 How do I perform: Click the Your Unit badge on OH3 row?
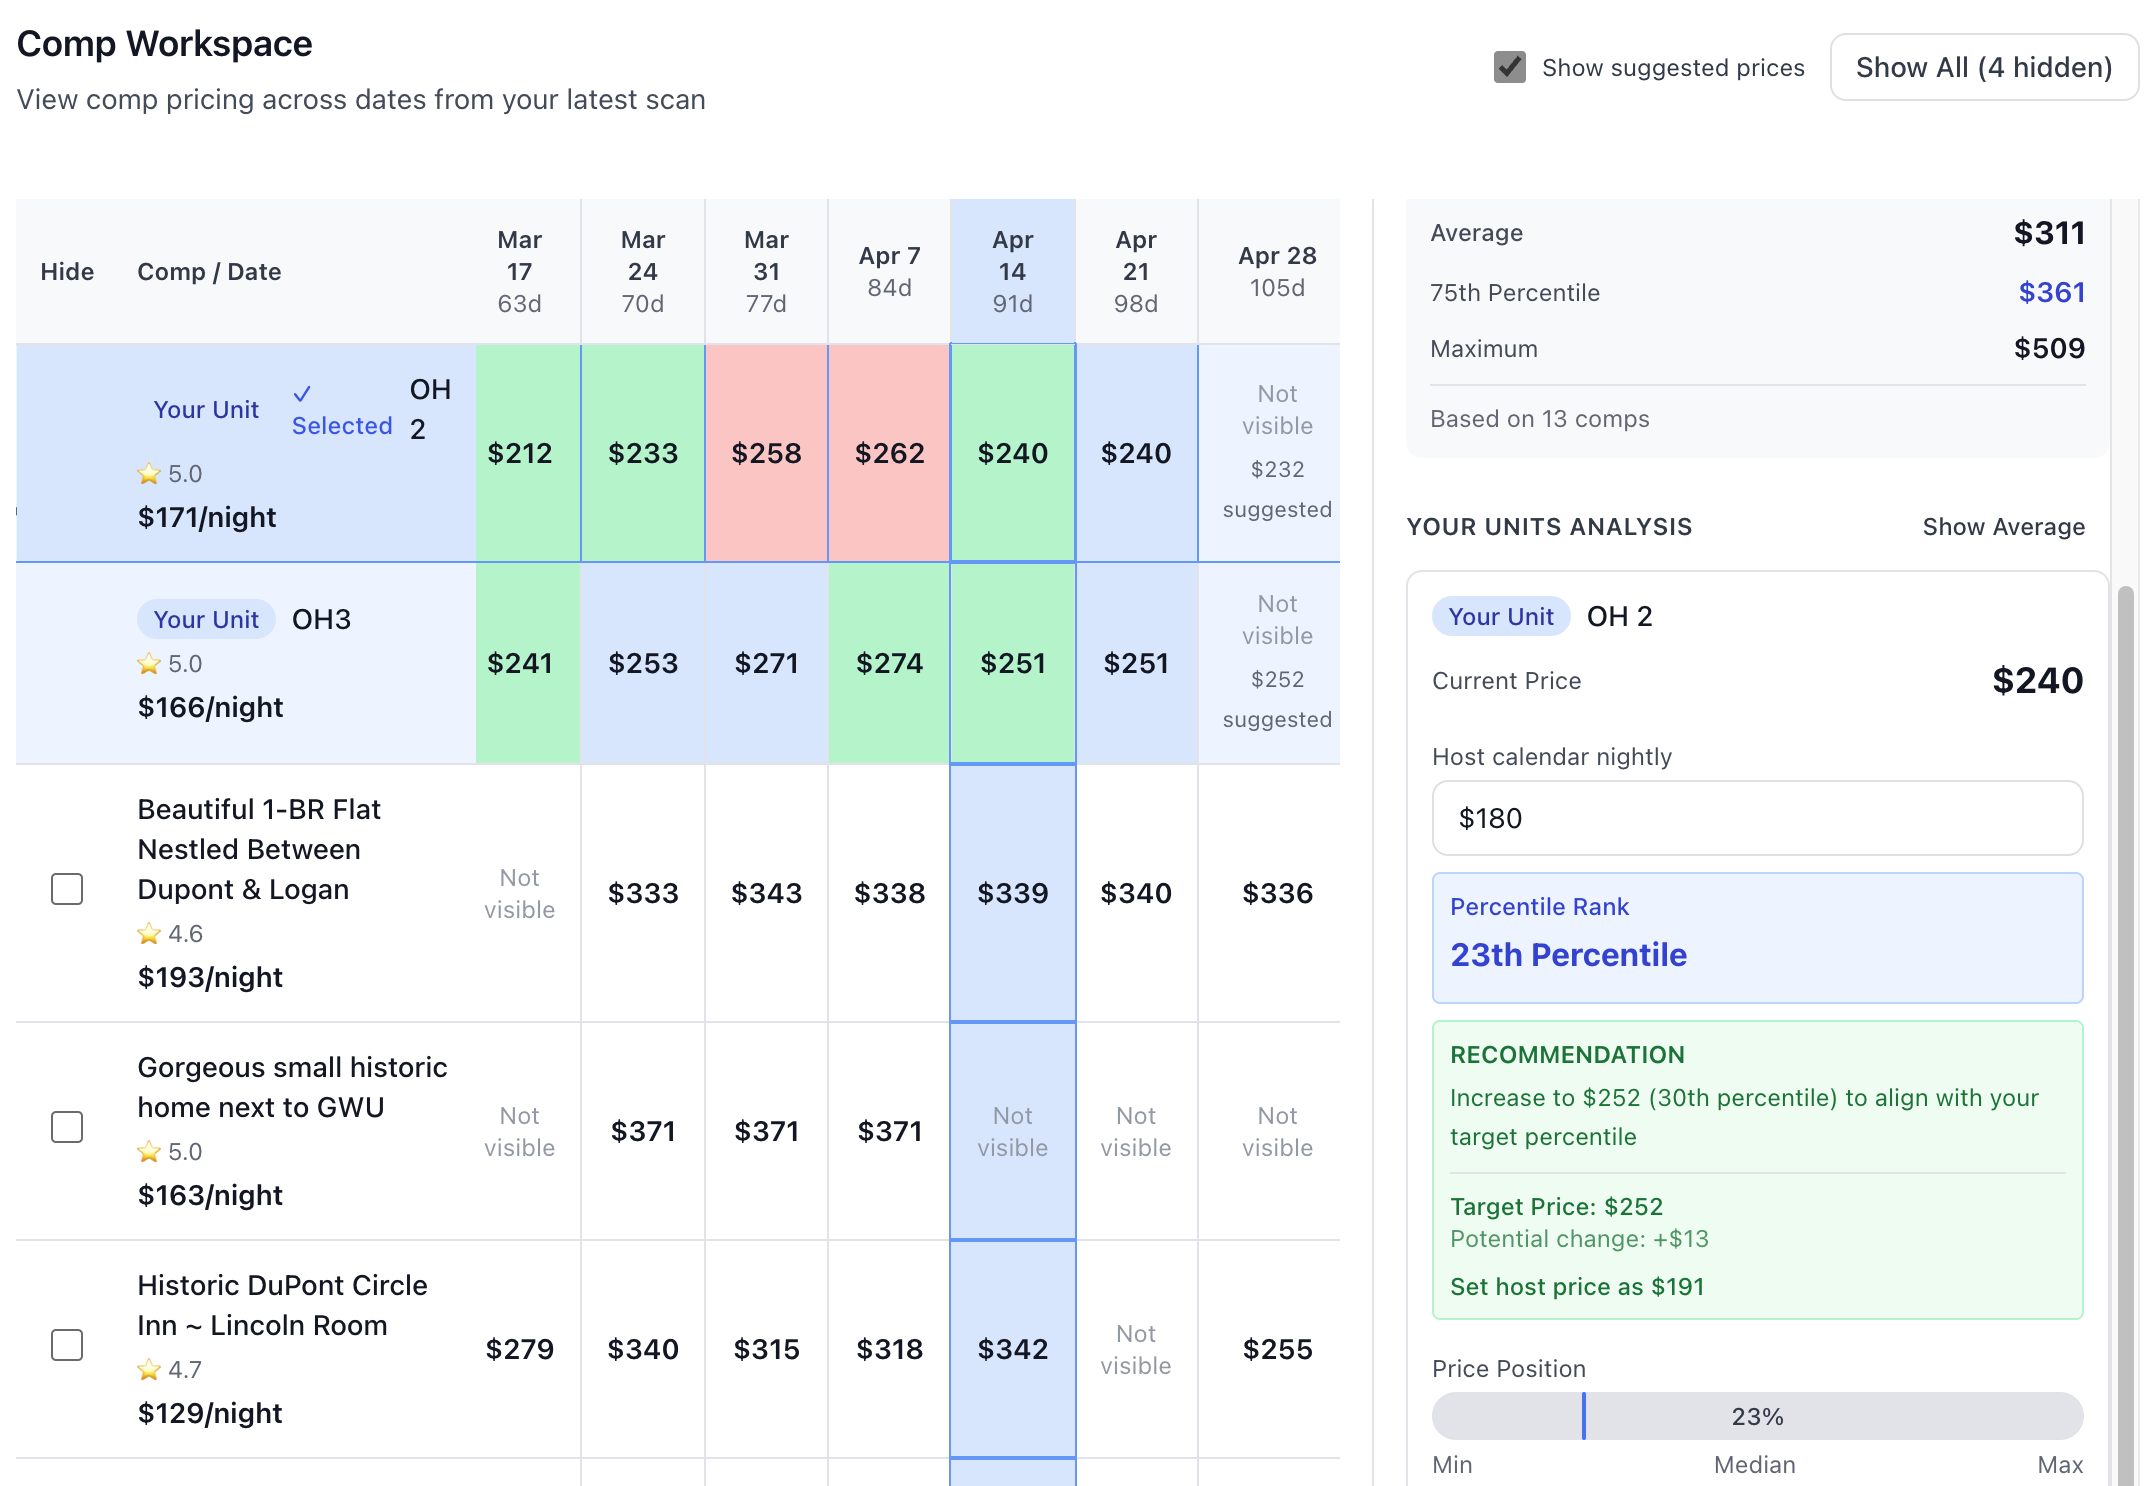tap(206, 620)
